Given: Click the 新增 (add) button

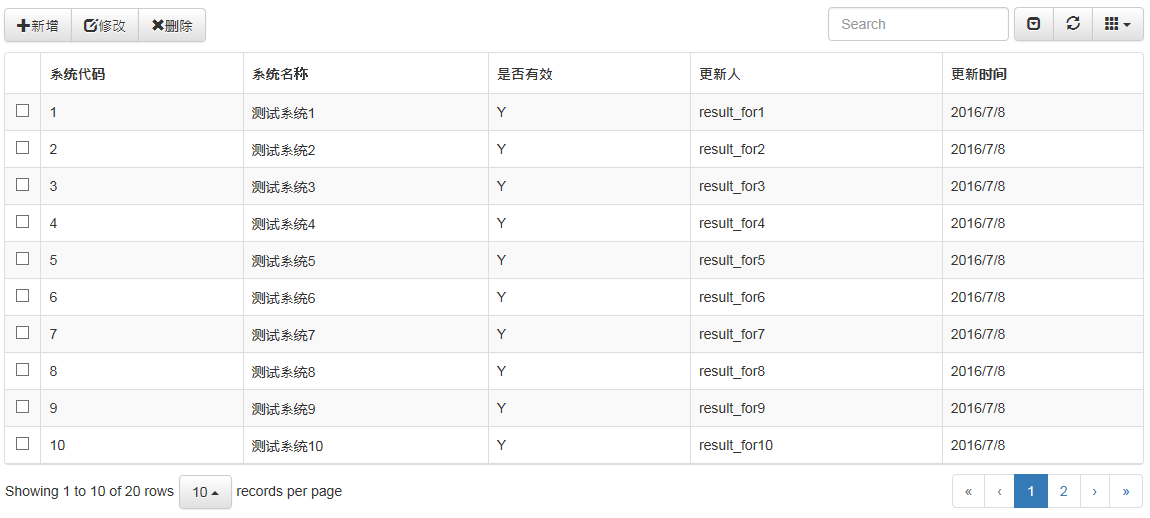Looking at the screenshot, I should point(38,25).
